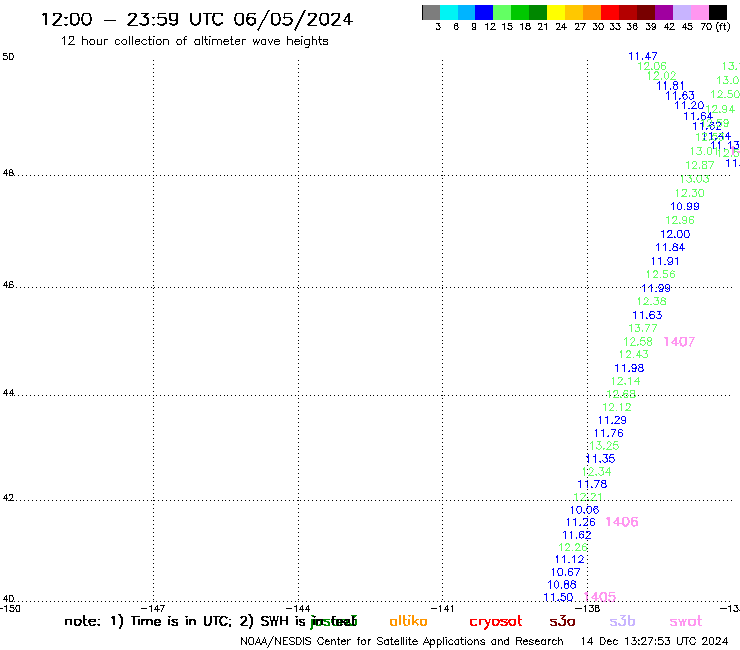Image resolution: width=740 pixels, height=650 pixels.
Task: Click the '24' color scale label
Action: (x=561, y=27)
